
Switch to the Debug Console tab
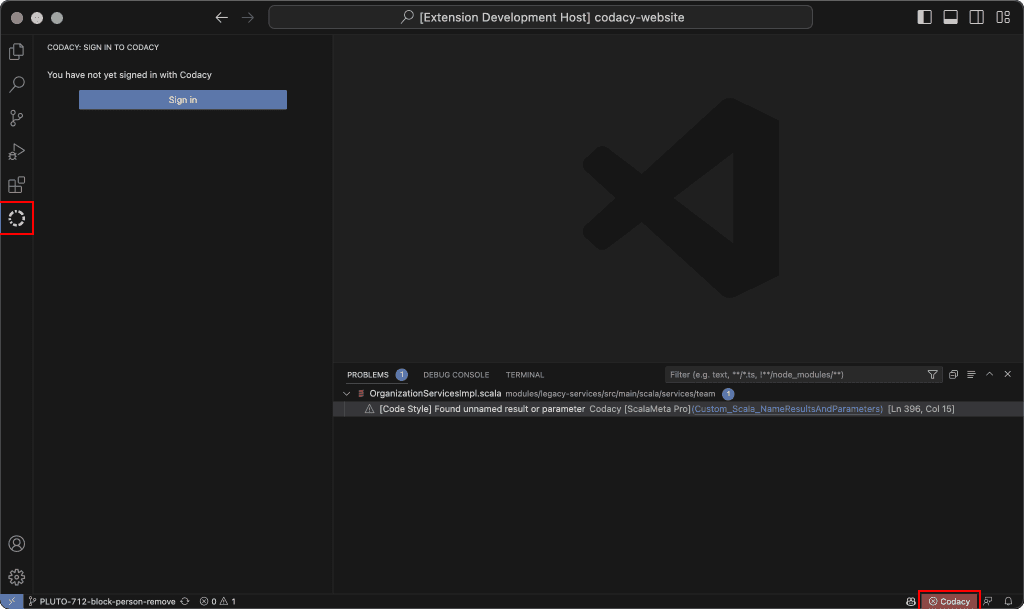[x=456, y=374]
